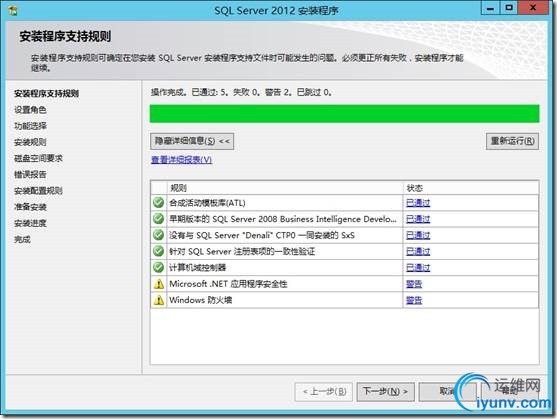The width and height of the screenshot is (557, 419).
Task: Open 已通过 link for Denali CTP0 SxS row
Action: pyautogui.click(x=418, y=235)
